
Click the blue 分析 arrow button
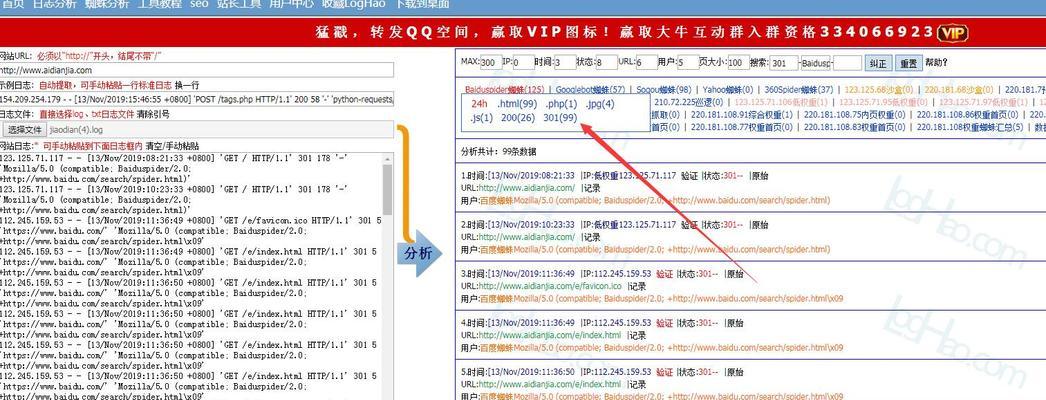click(420, 253)
